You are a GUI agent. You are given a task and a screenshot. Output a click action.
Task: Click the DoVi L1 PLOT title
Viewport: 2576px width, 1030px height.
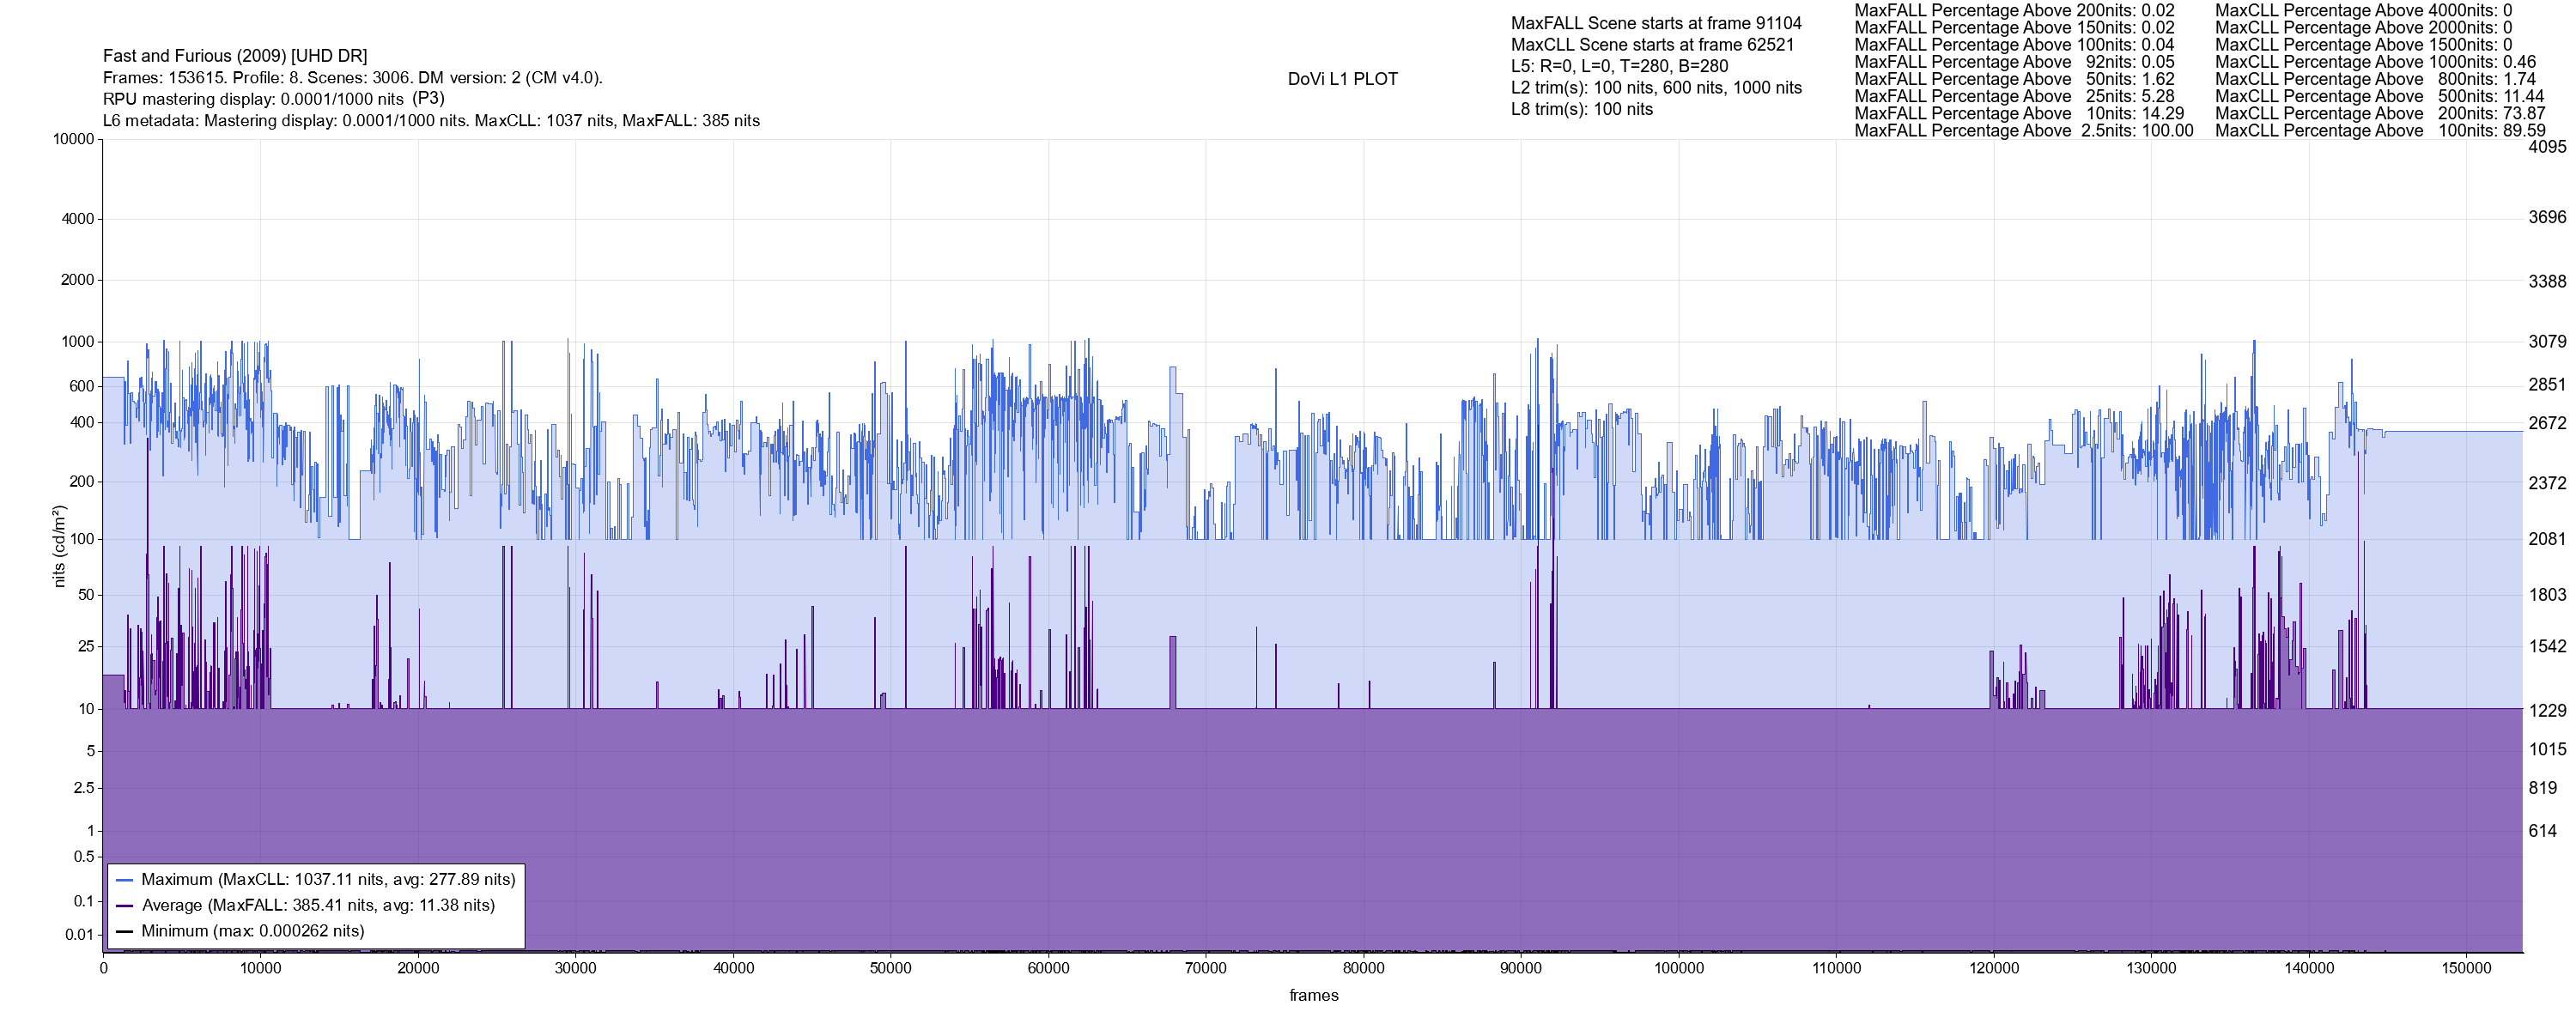point(1342,79)
